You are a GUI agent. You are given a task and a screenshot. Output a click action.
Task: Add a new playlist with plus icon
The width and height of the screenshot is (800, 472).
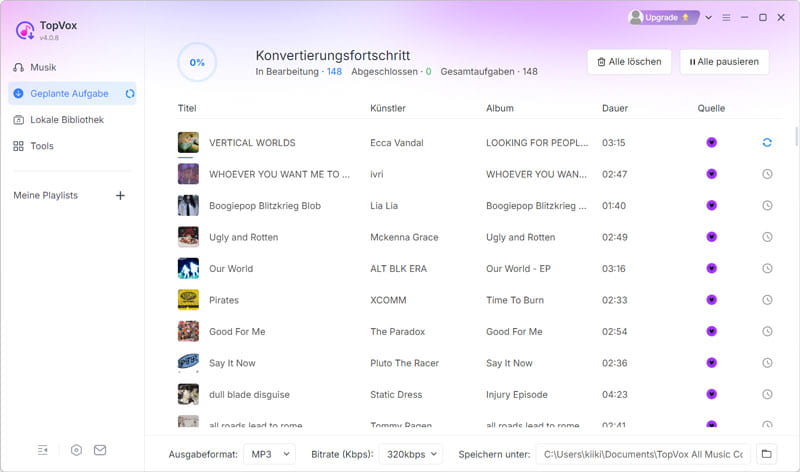120,195
